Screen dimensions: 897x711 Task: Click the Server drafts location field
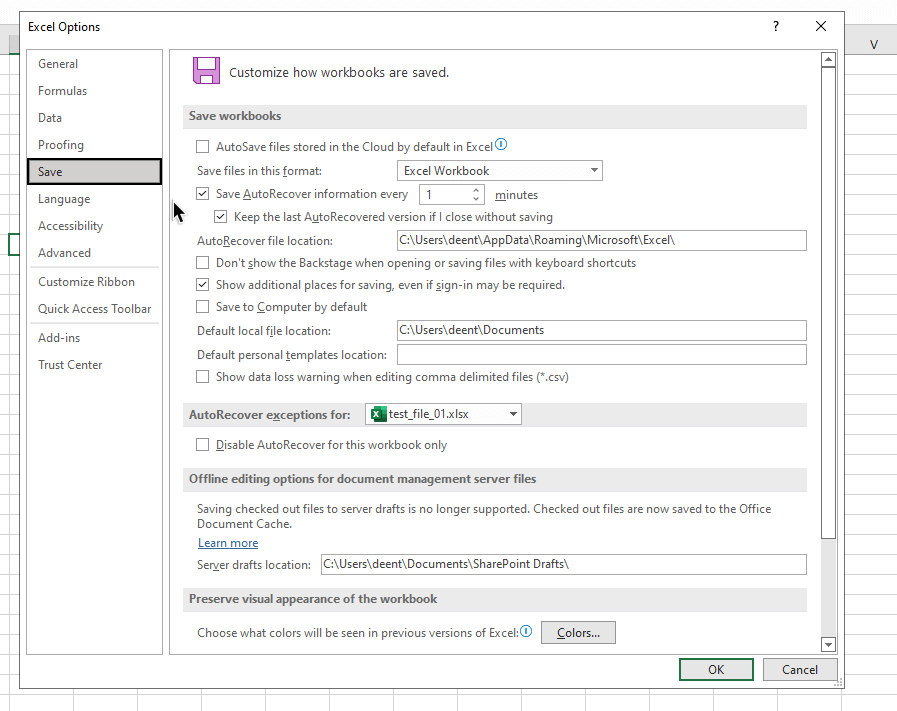click(563, 565)
